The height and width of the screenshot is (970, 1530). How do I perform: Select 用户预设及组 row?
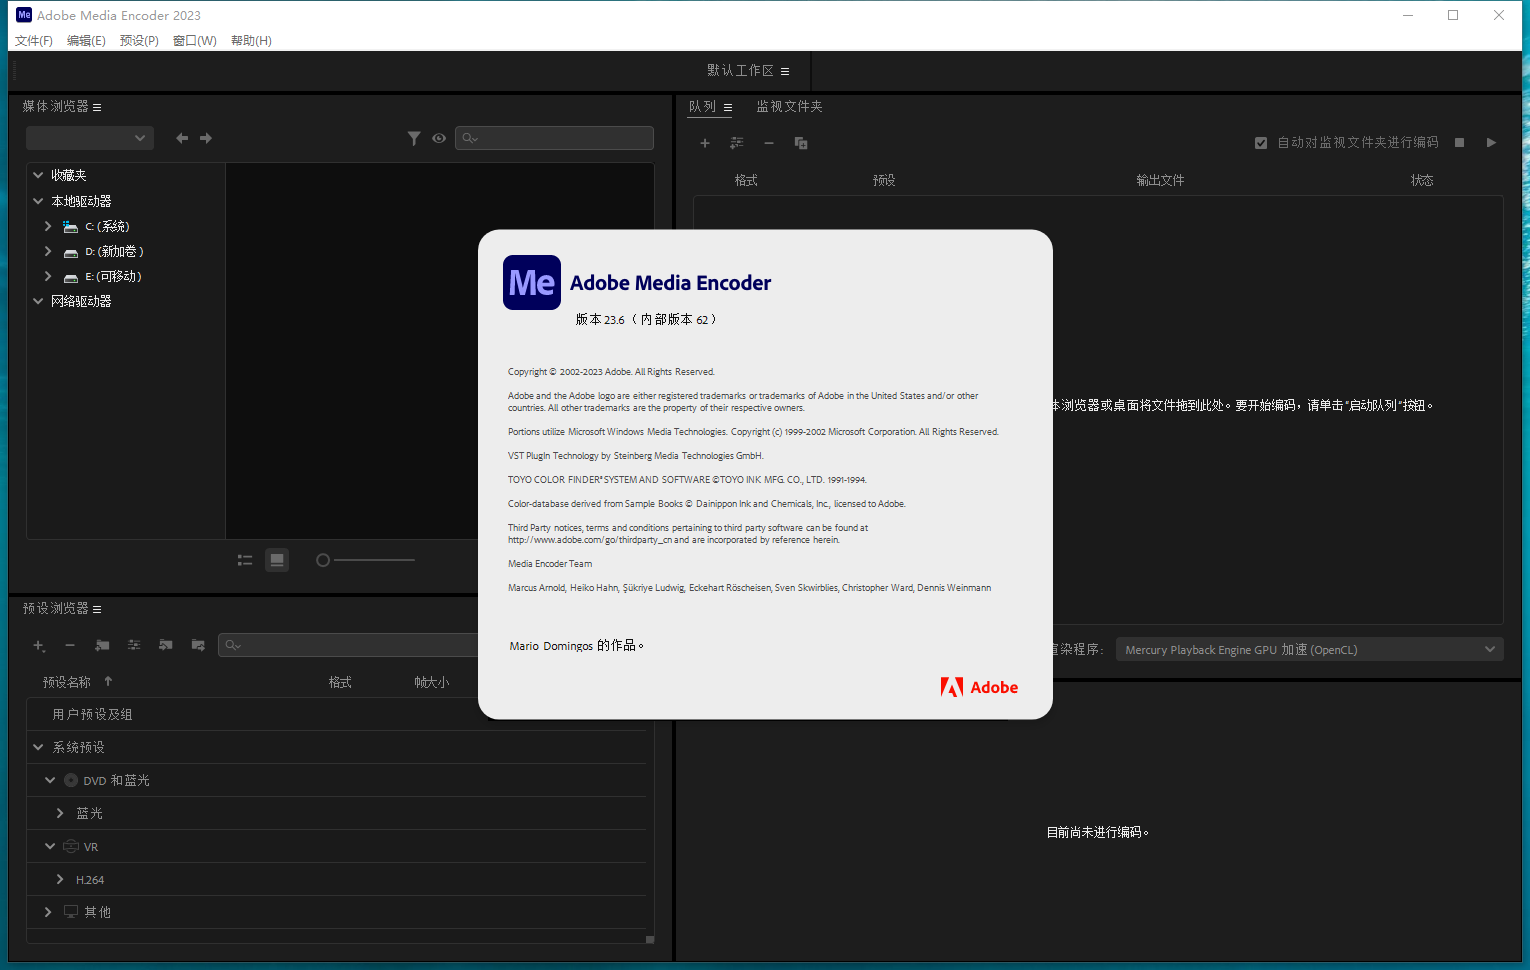tap(336, 714)
